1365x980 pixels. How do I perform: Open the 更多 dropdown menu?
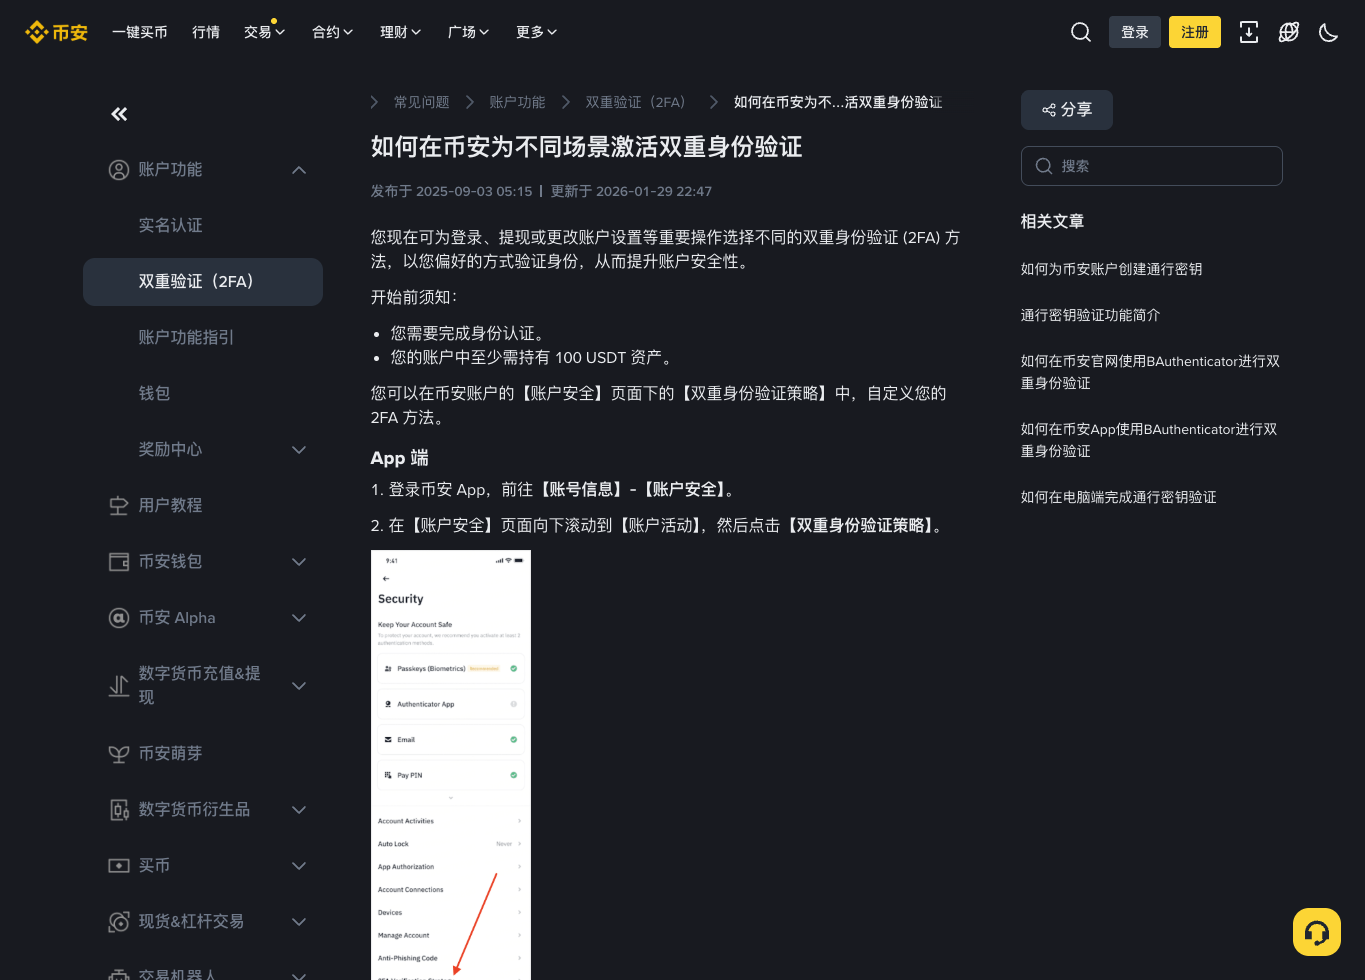tap(536, 32)
